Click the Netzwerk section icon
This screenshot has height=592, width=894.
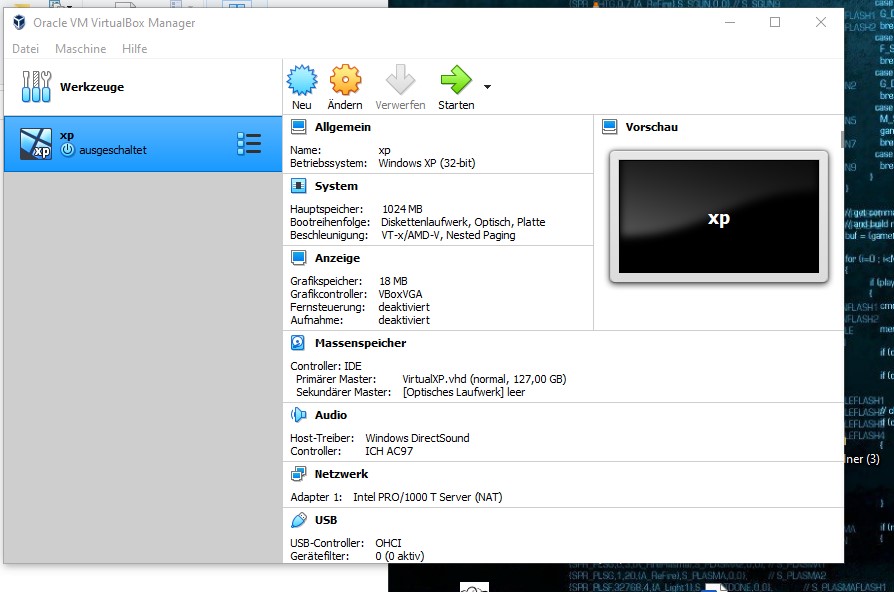coord(298,474)
